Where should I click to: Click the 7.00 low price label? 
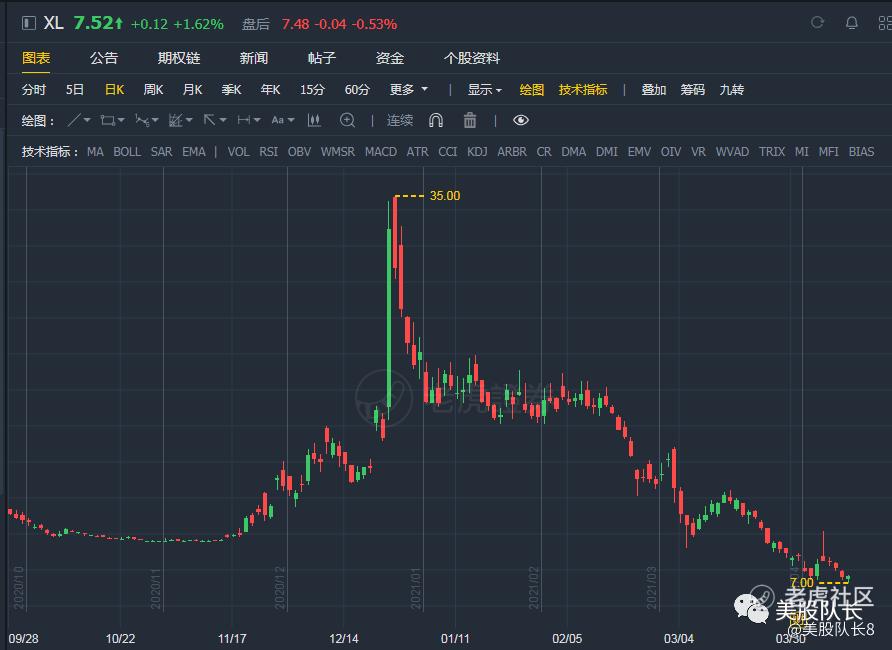coord(802,583)
